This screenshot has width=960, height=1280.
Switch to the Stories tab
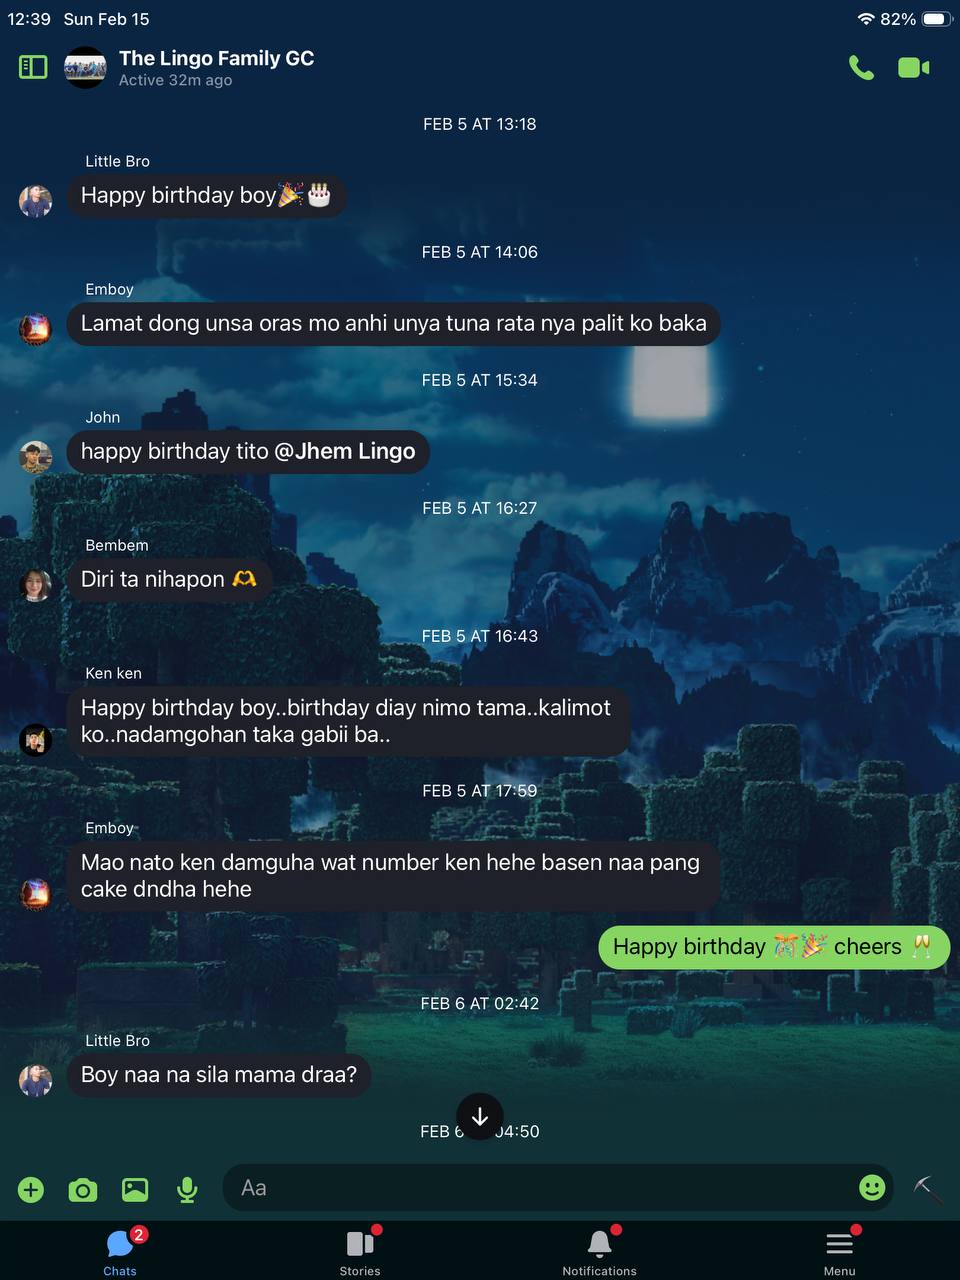tap(360, 1252)
